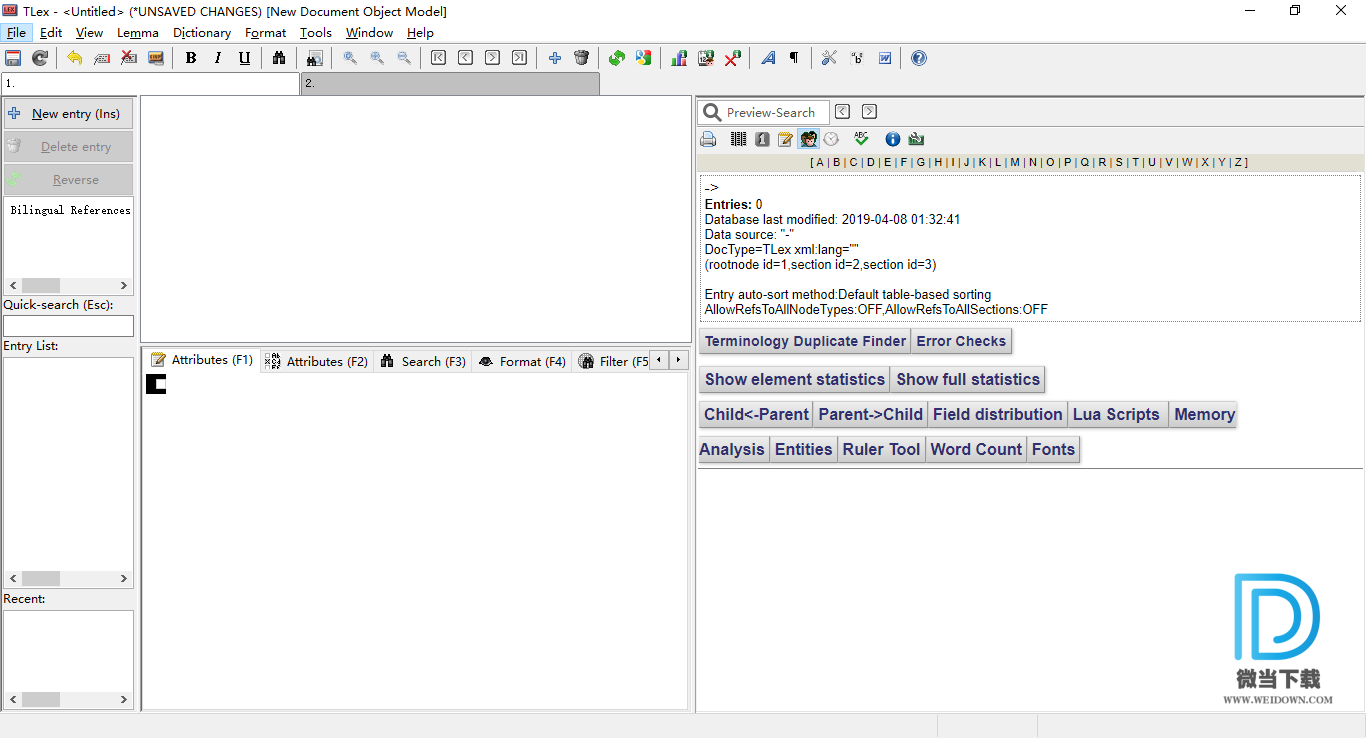Click the scissors tools icon
The width and height of the screenshot is (1366, 738).
pyautogui.click(x=829, y=58)
